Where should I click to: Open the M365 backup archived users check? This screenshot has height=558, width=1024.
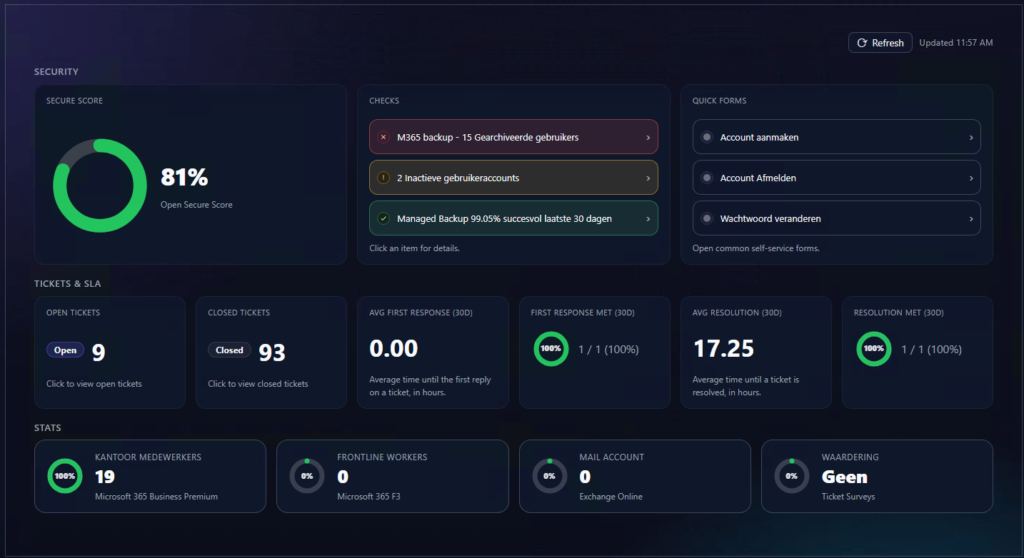513,137
